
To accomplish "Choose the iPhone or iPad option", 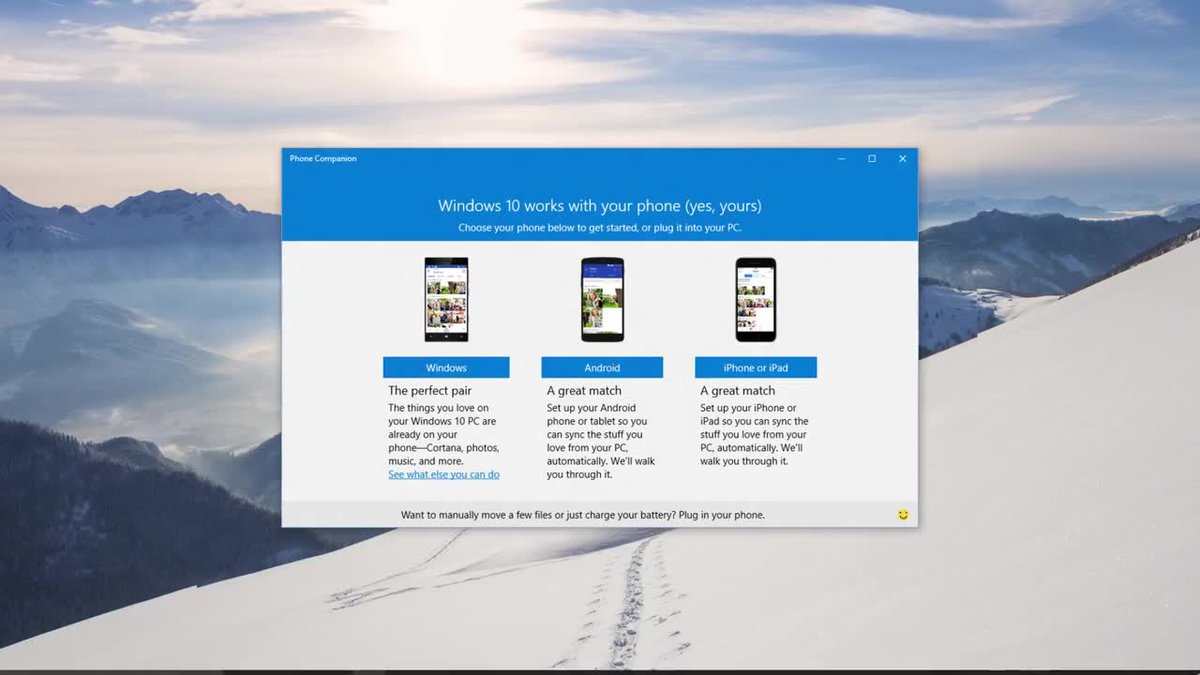I will click(x=756, y=367).
